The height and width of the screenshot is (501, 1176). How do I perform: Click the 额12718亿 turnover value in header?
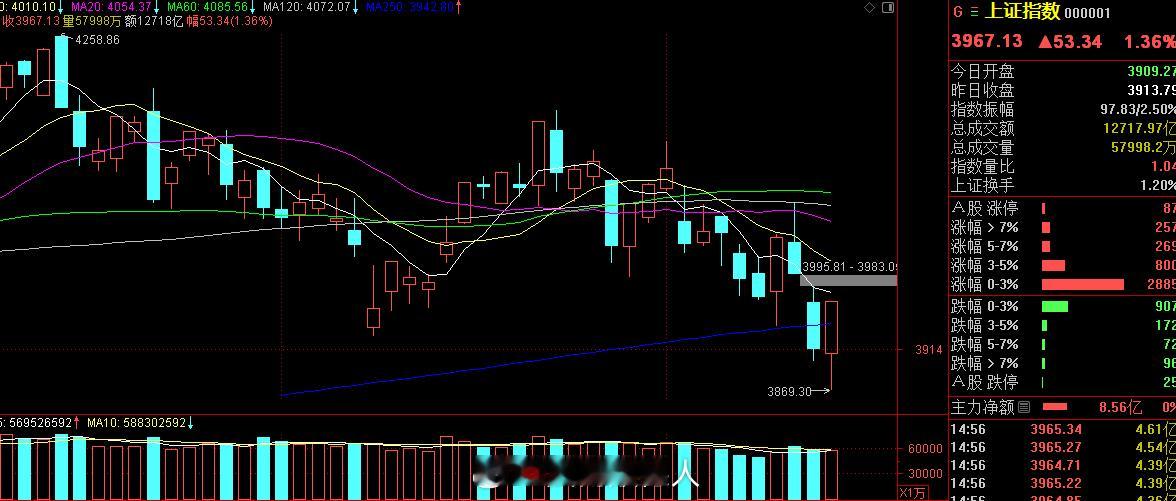(x=153, y=21)
